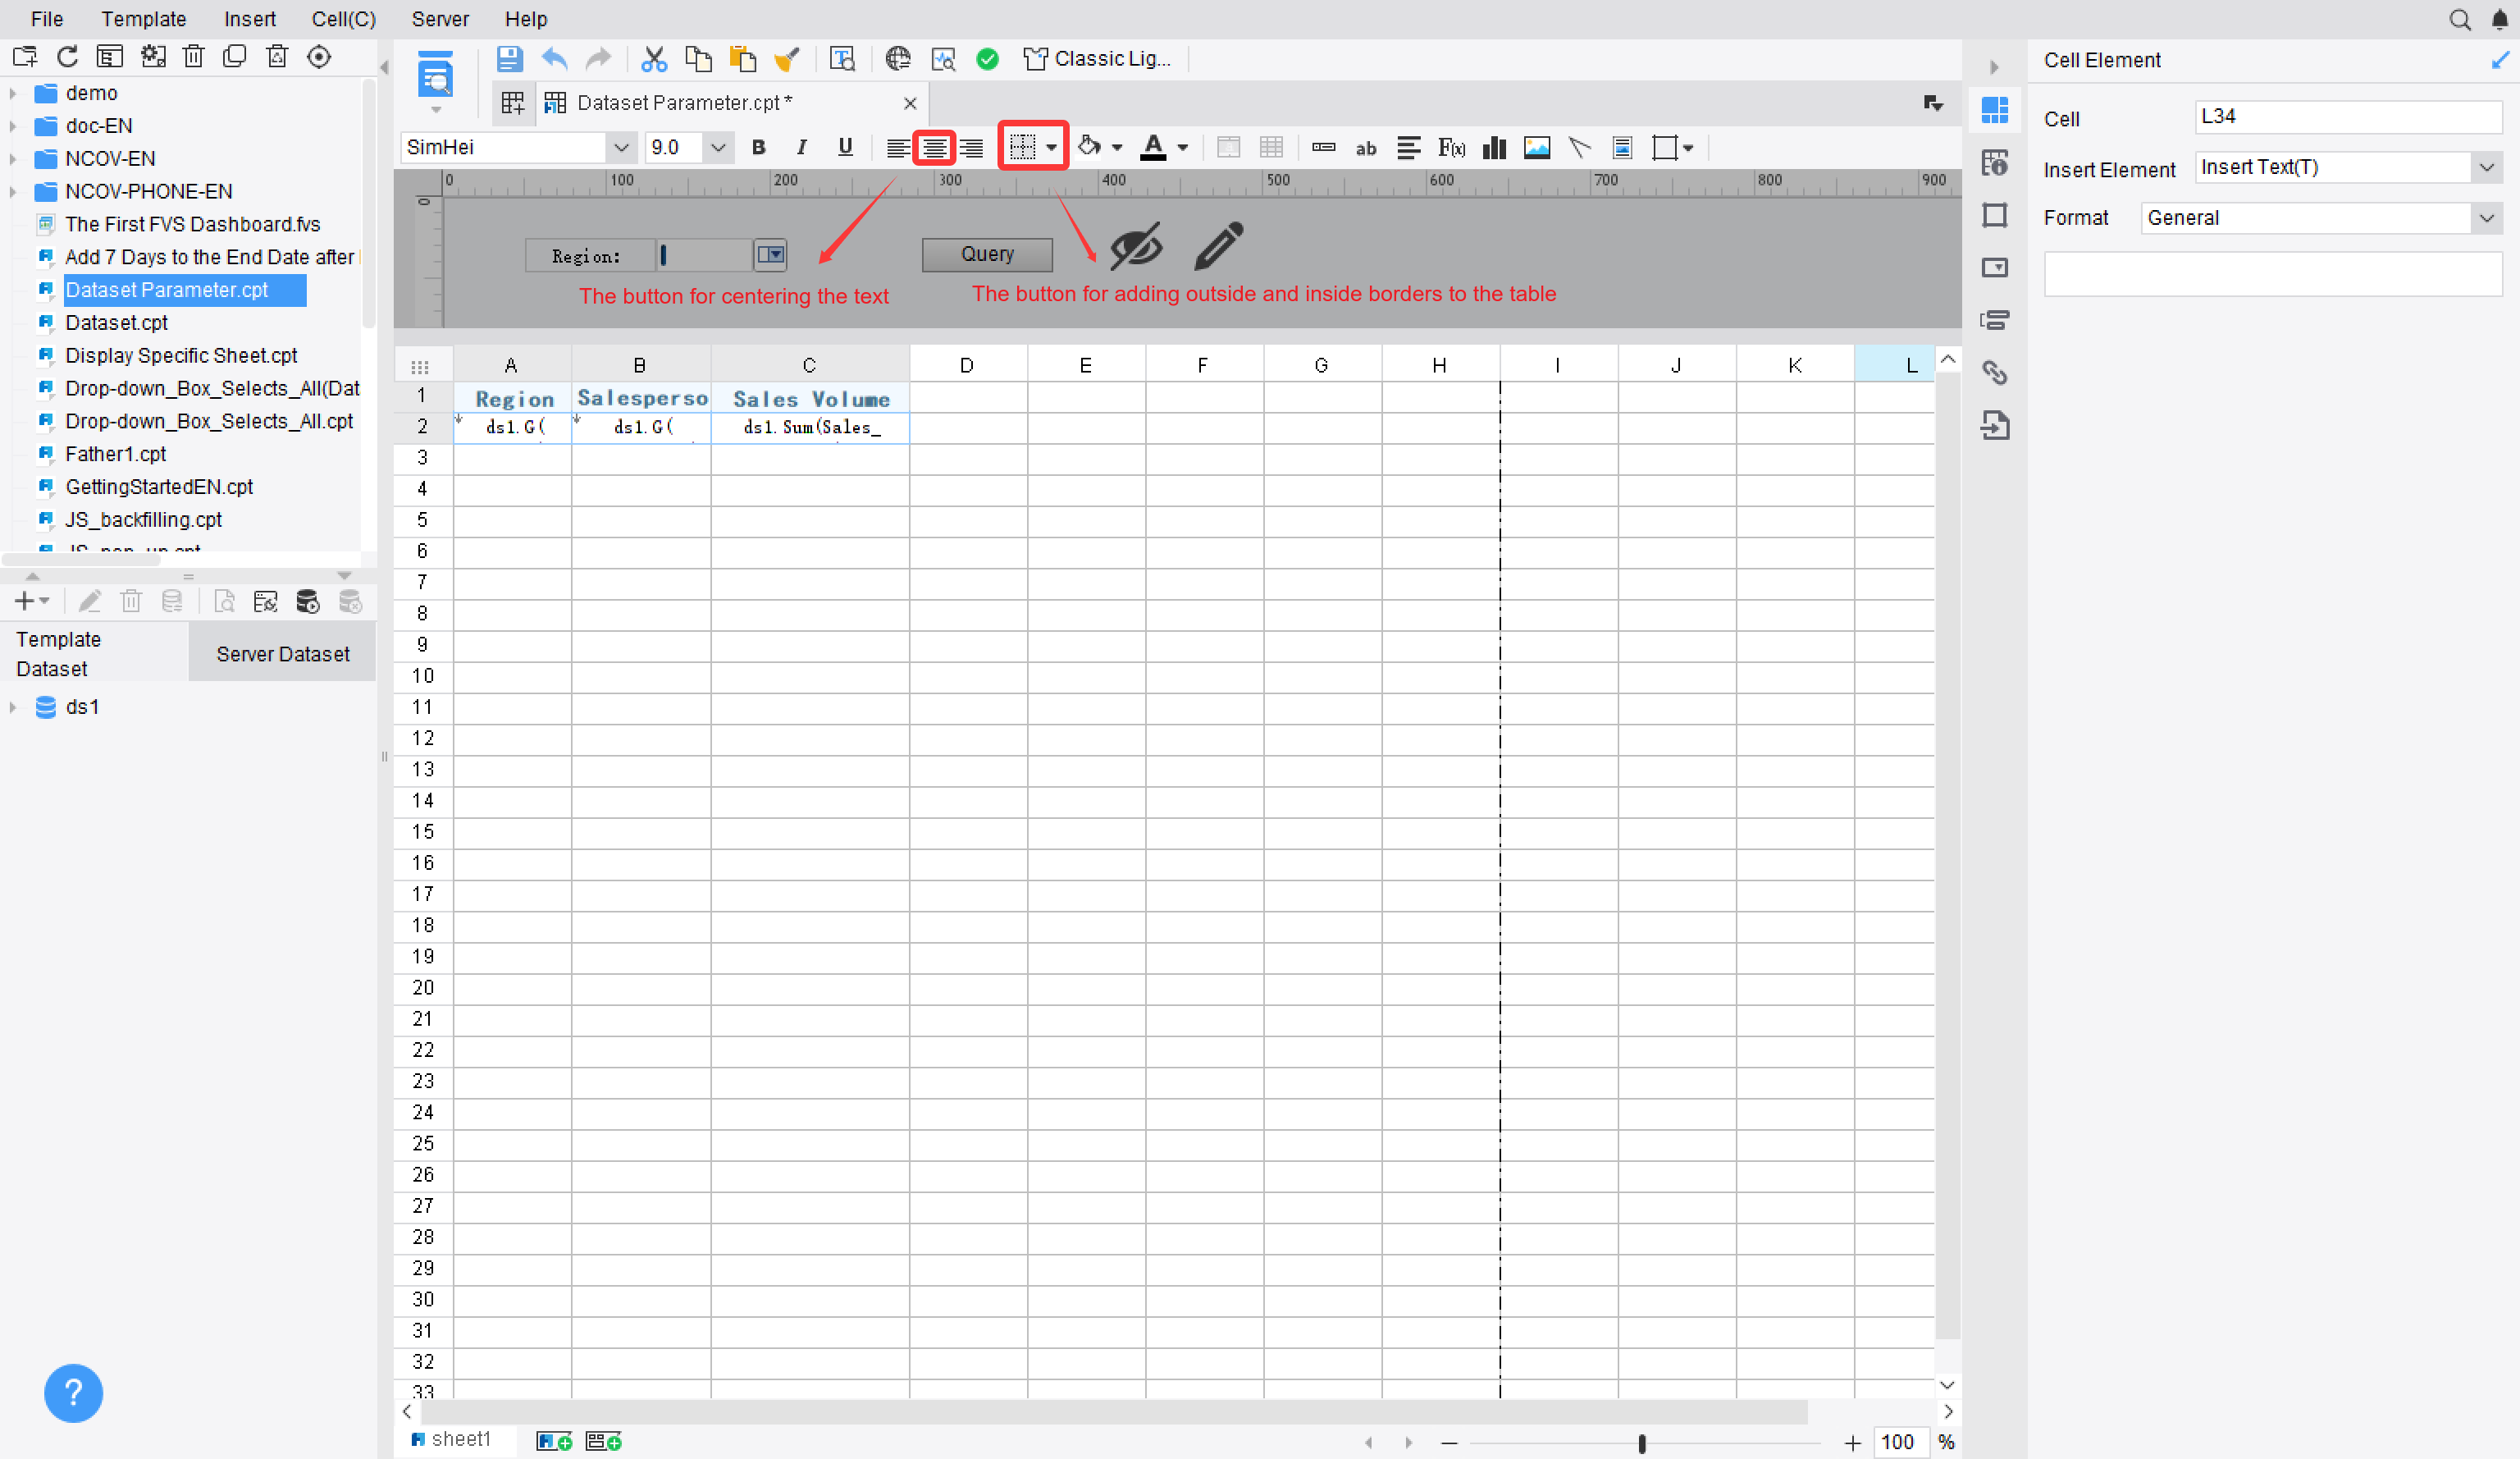
Task: Switch to the Server Dataset tab
Action: click(282, 653)
